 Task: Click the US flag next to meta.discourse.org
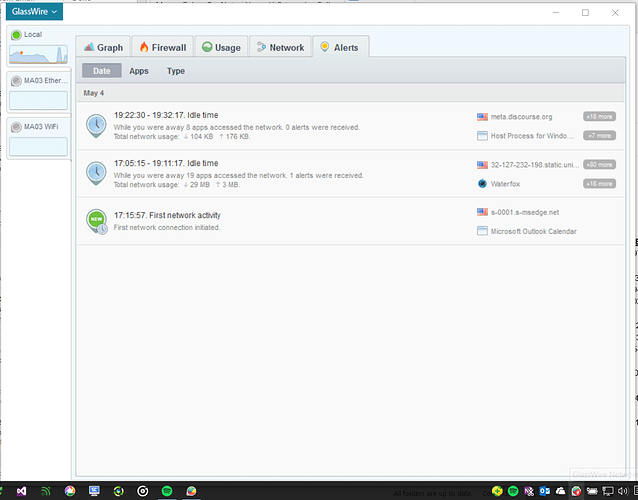[482, 116]
